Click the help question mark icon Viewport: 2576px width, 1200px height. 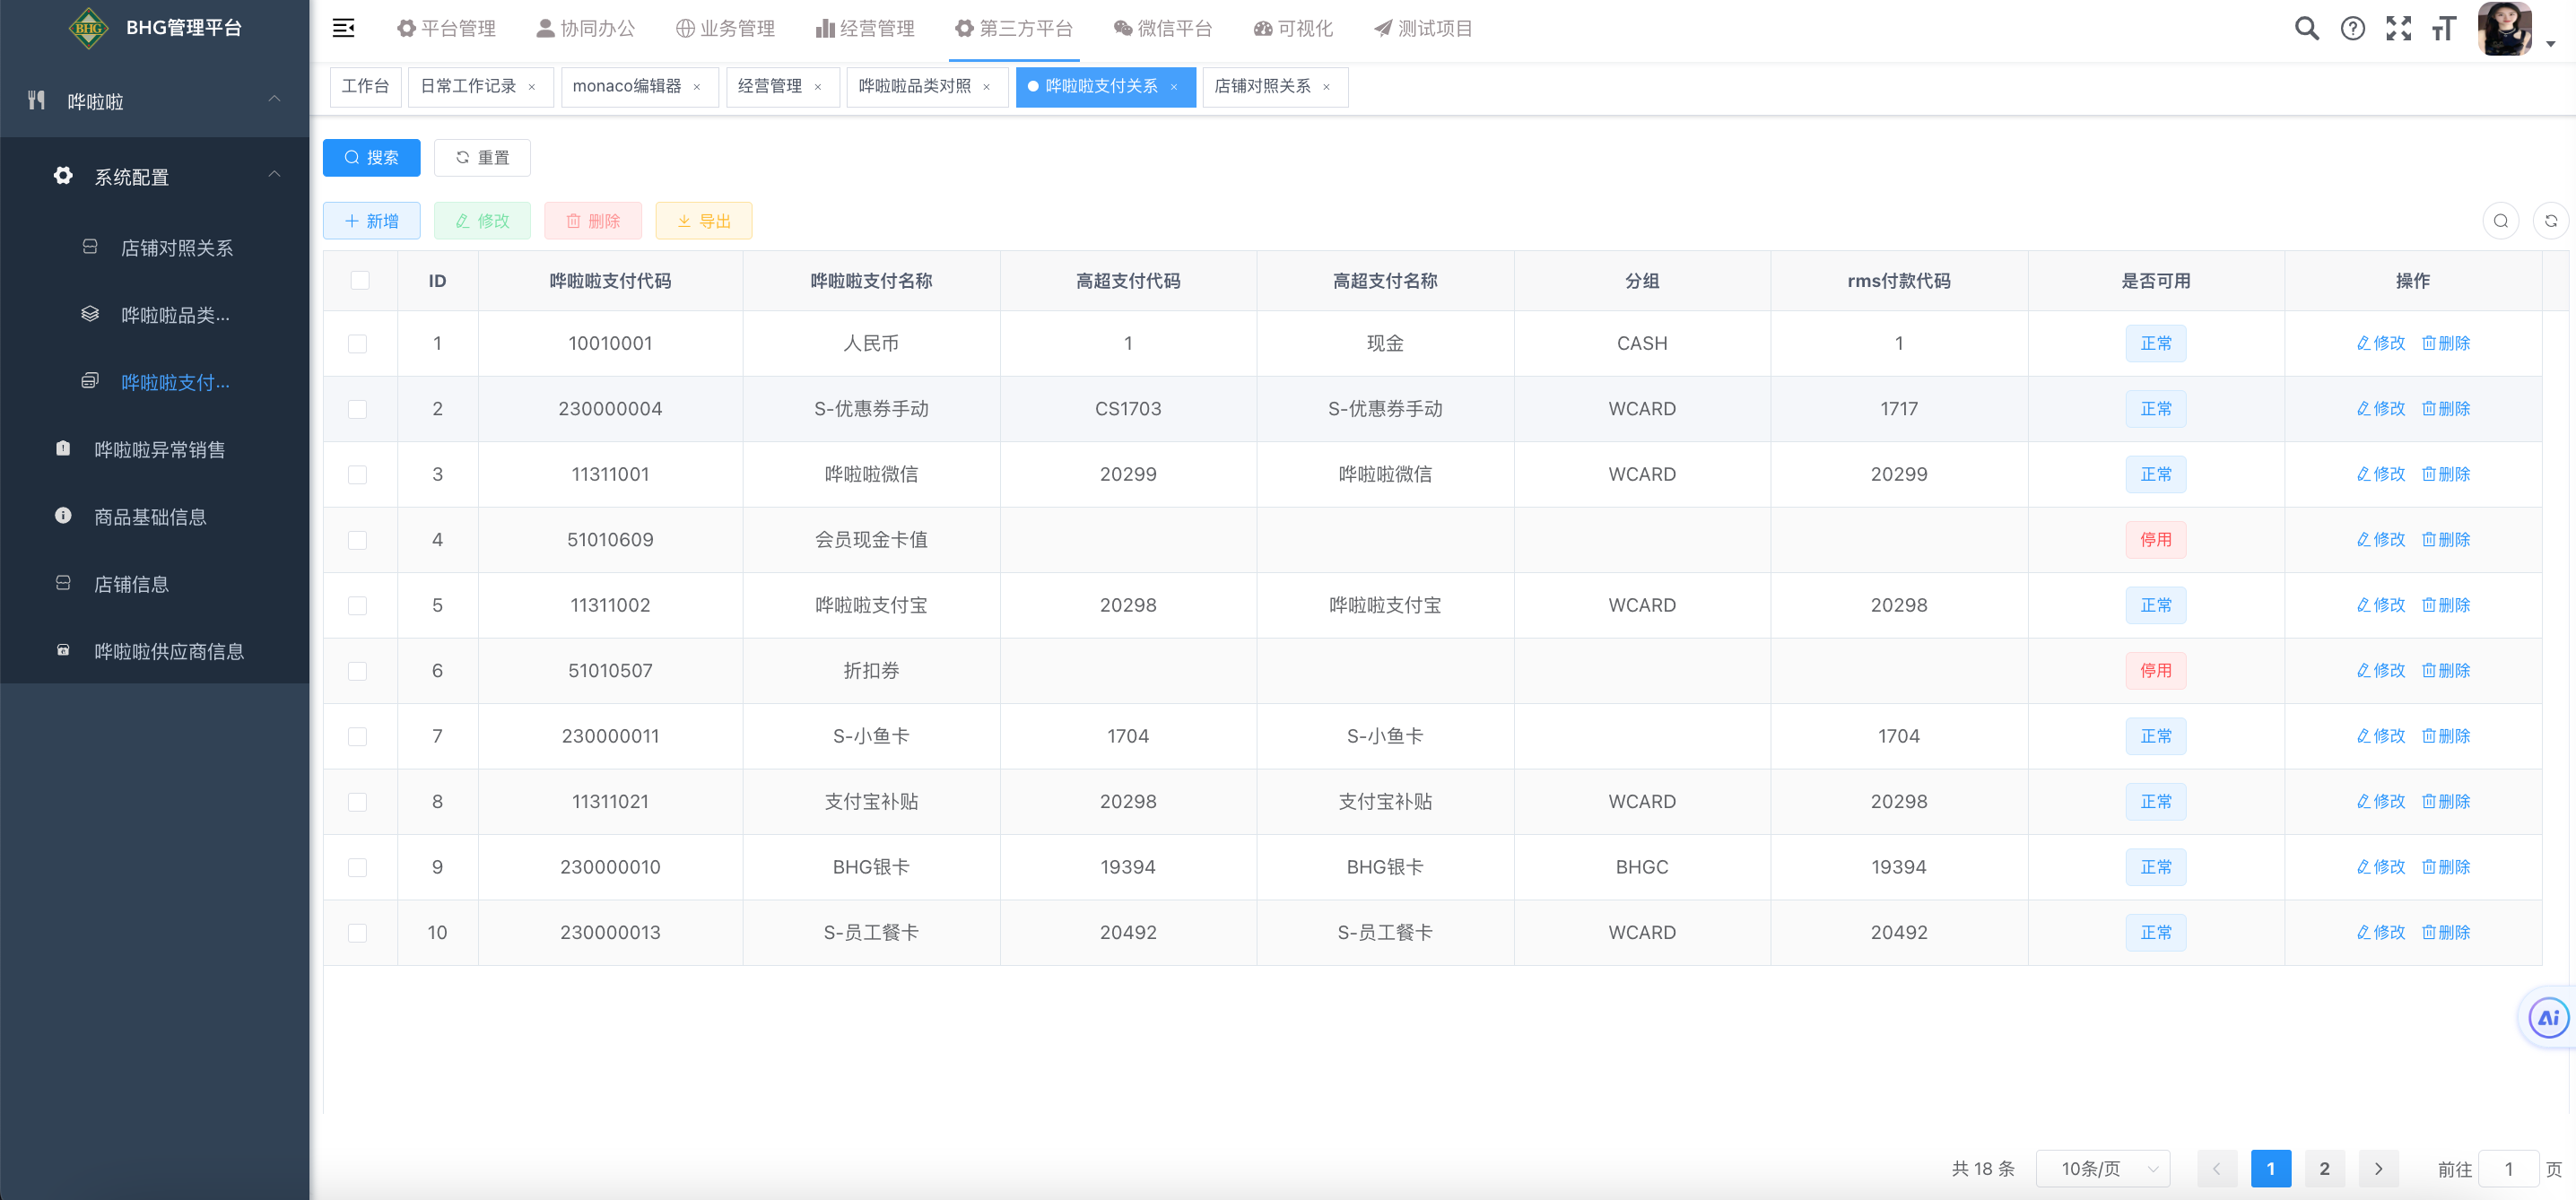pyautogui.click(x=2352, y=28)
